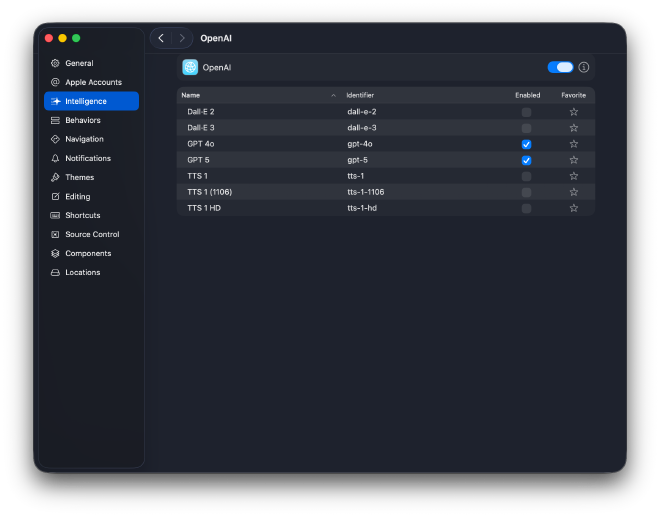Click the dall-e-2 identifier cell

point(362,112)
